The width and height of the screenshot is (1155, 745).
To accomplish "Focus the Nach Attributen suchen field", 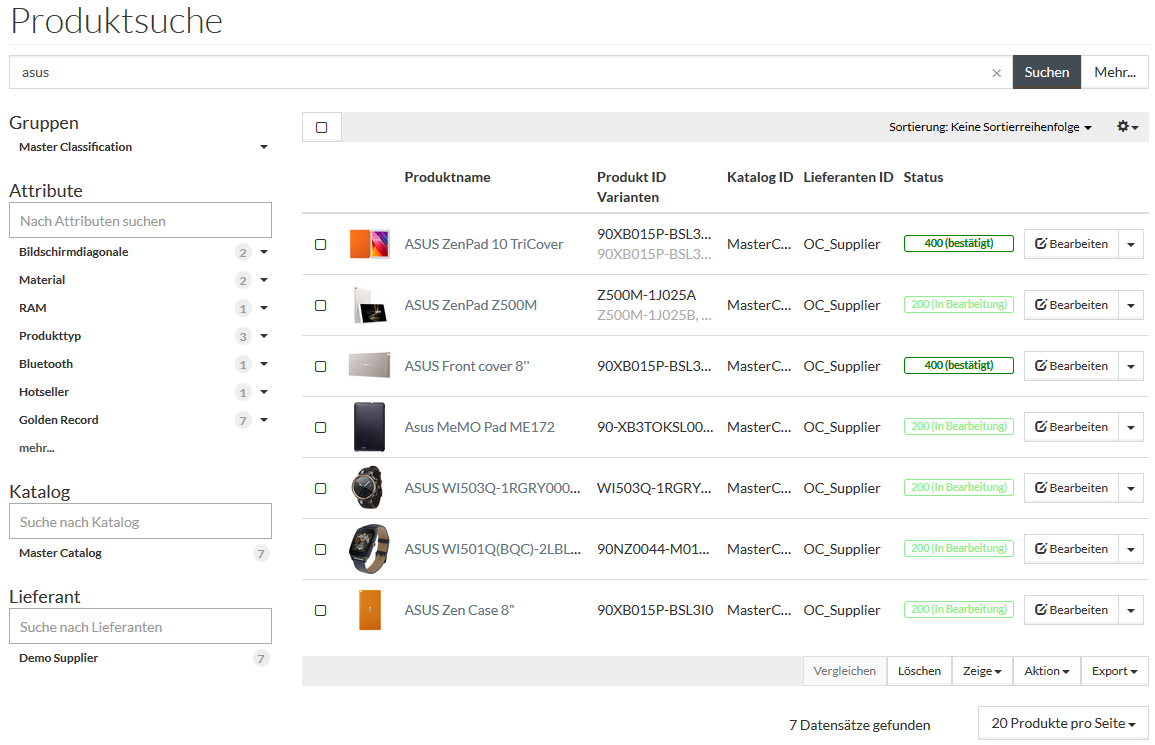I will [x=141, y=220].
